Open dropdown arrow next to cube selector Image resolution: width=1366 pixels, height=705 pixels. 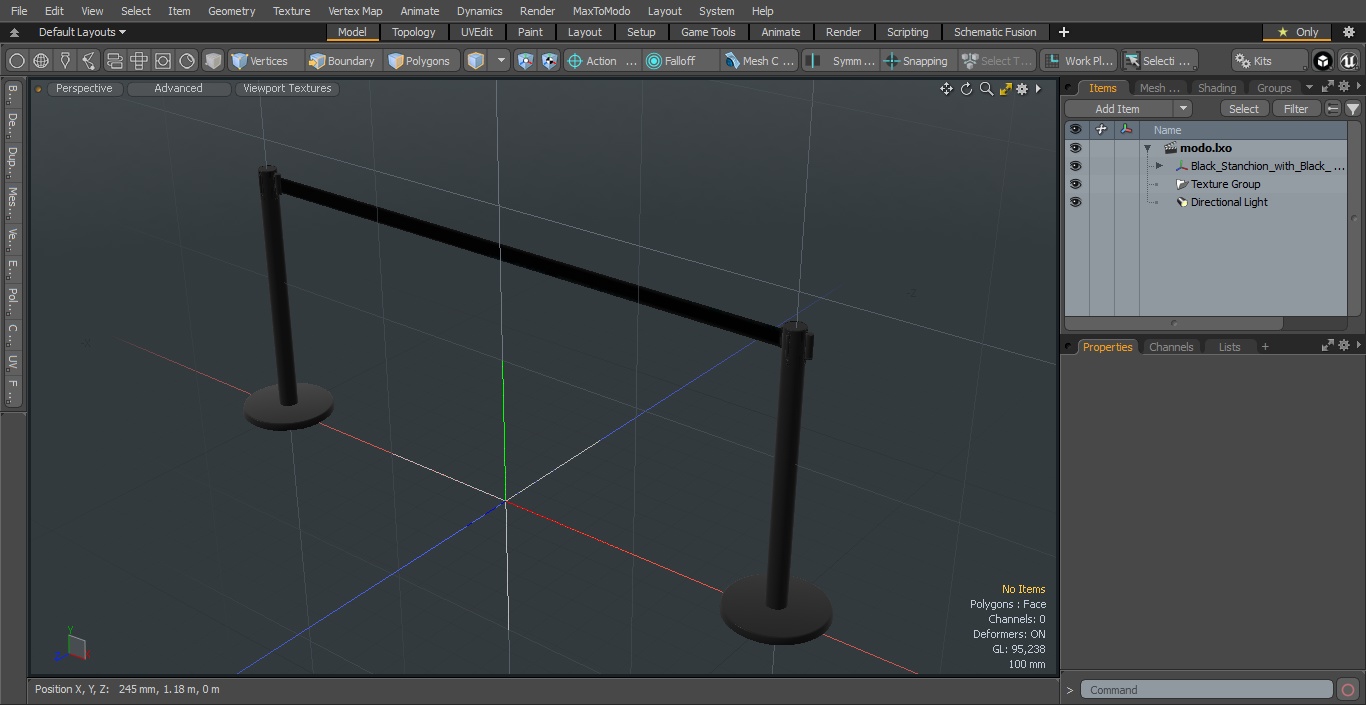pos(501,61)
